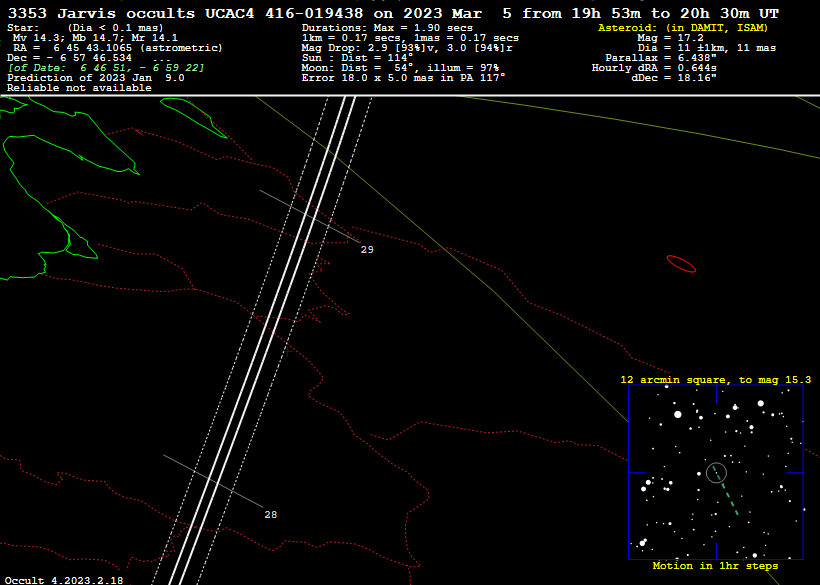Click the 'Motion in 1hr steps' caption
The width and height of the screenshot is (820, 585).
click(715, 566)
